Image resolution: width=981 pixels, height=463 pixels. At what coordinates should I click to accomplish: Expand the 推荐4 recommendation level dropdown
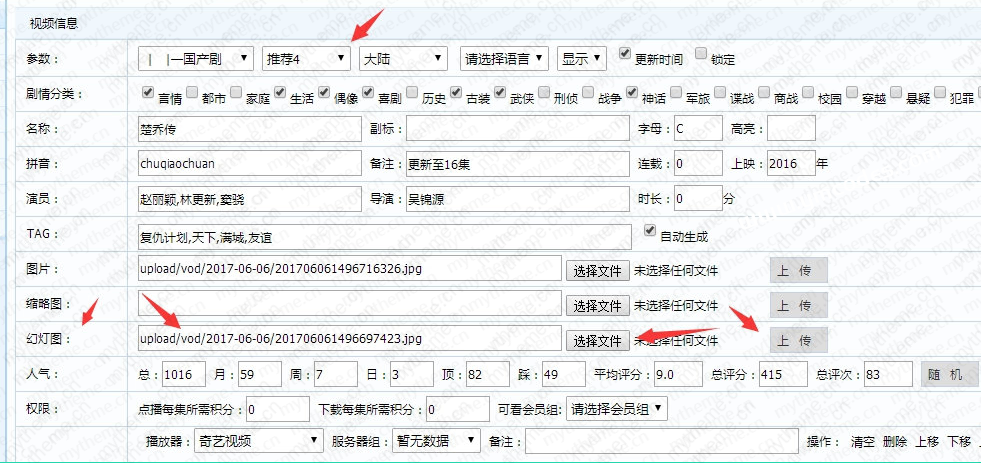click(x=306, y=59)
